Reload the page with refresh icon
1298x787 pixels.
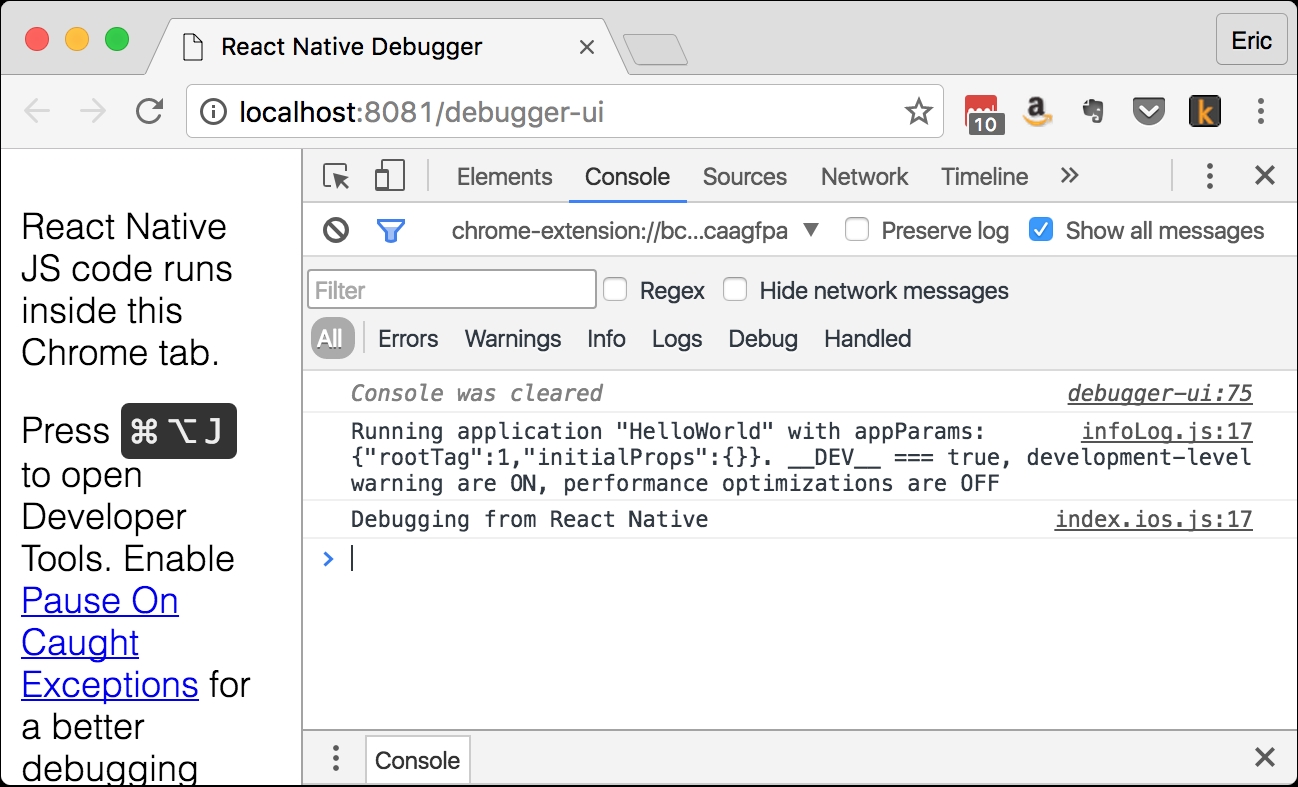pos(149,111)
